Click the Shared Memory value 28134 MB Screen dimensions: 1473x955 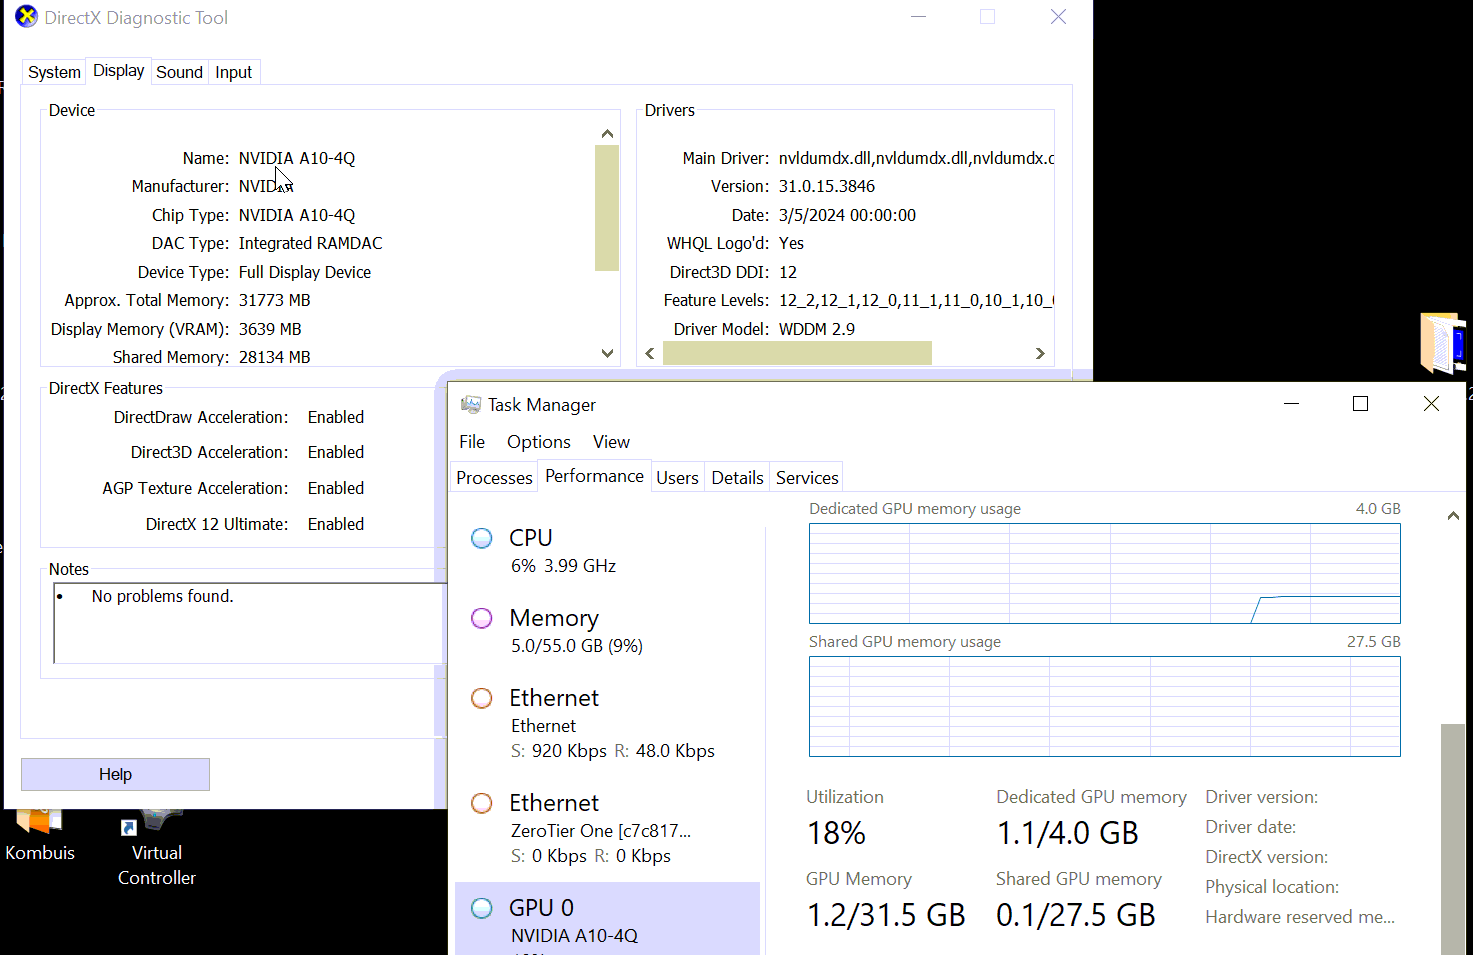pos(275,357)
